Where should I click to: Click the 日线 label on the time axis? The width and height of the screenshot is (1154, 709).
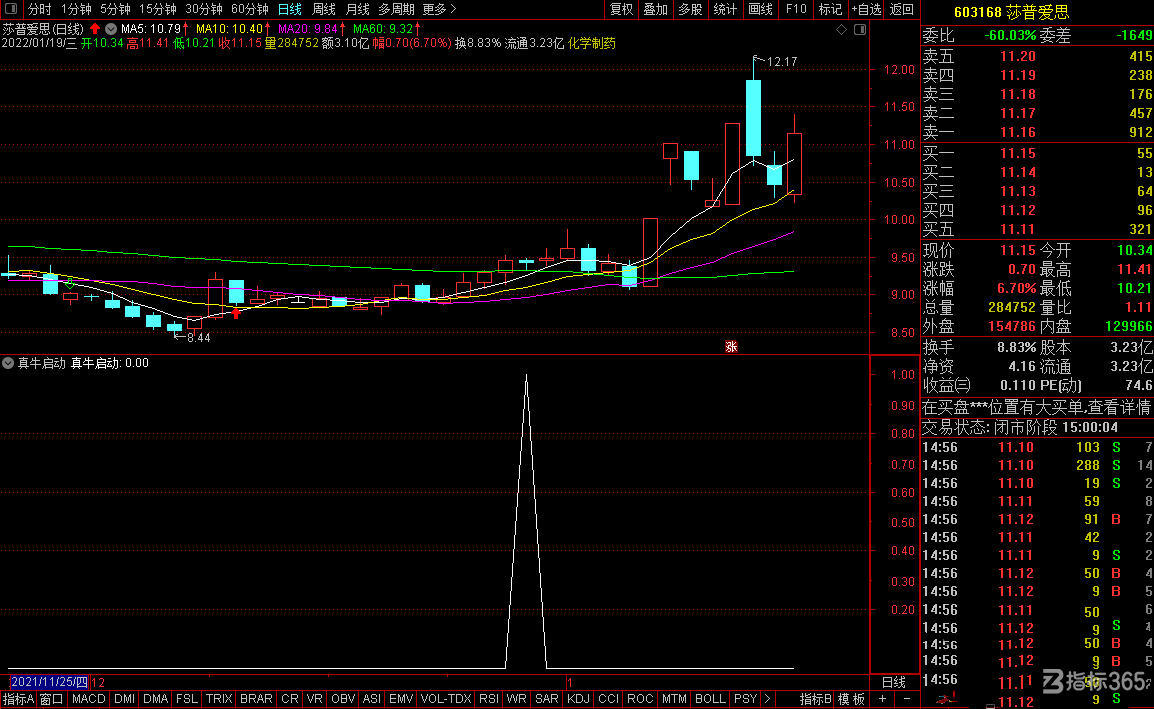tap(893, 682)
